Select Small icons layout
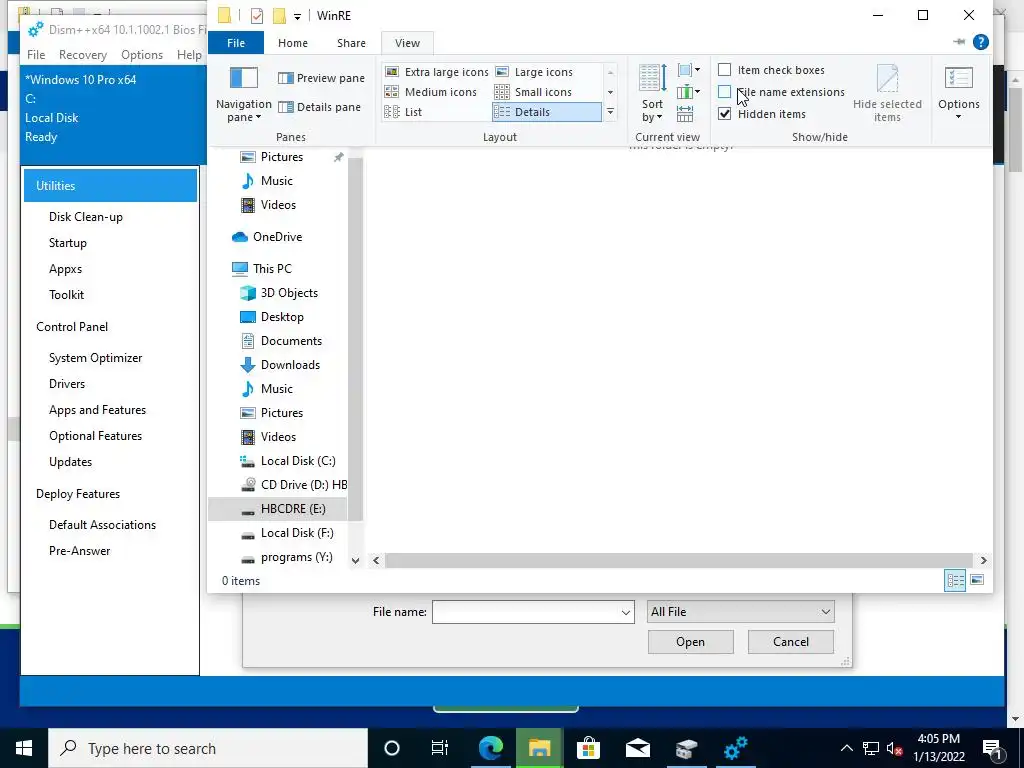Image resolution: width=1024 pixels, height=768 pixels. [533, 92]
